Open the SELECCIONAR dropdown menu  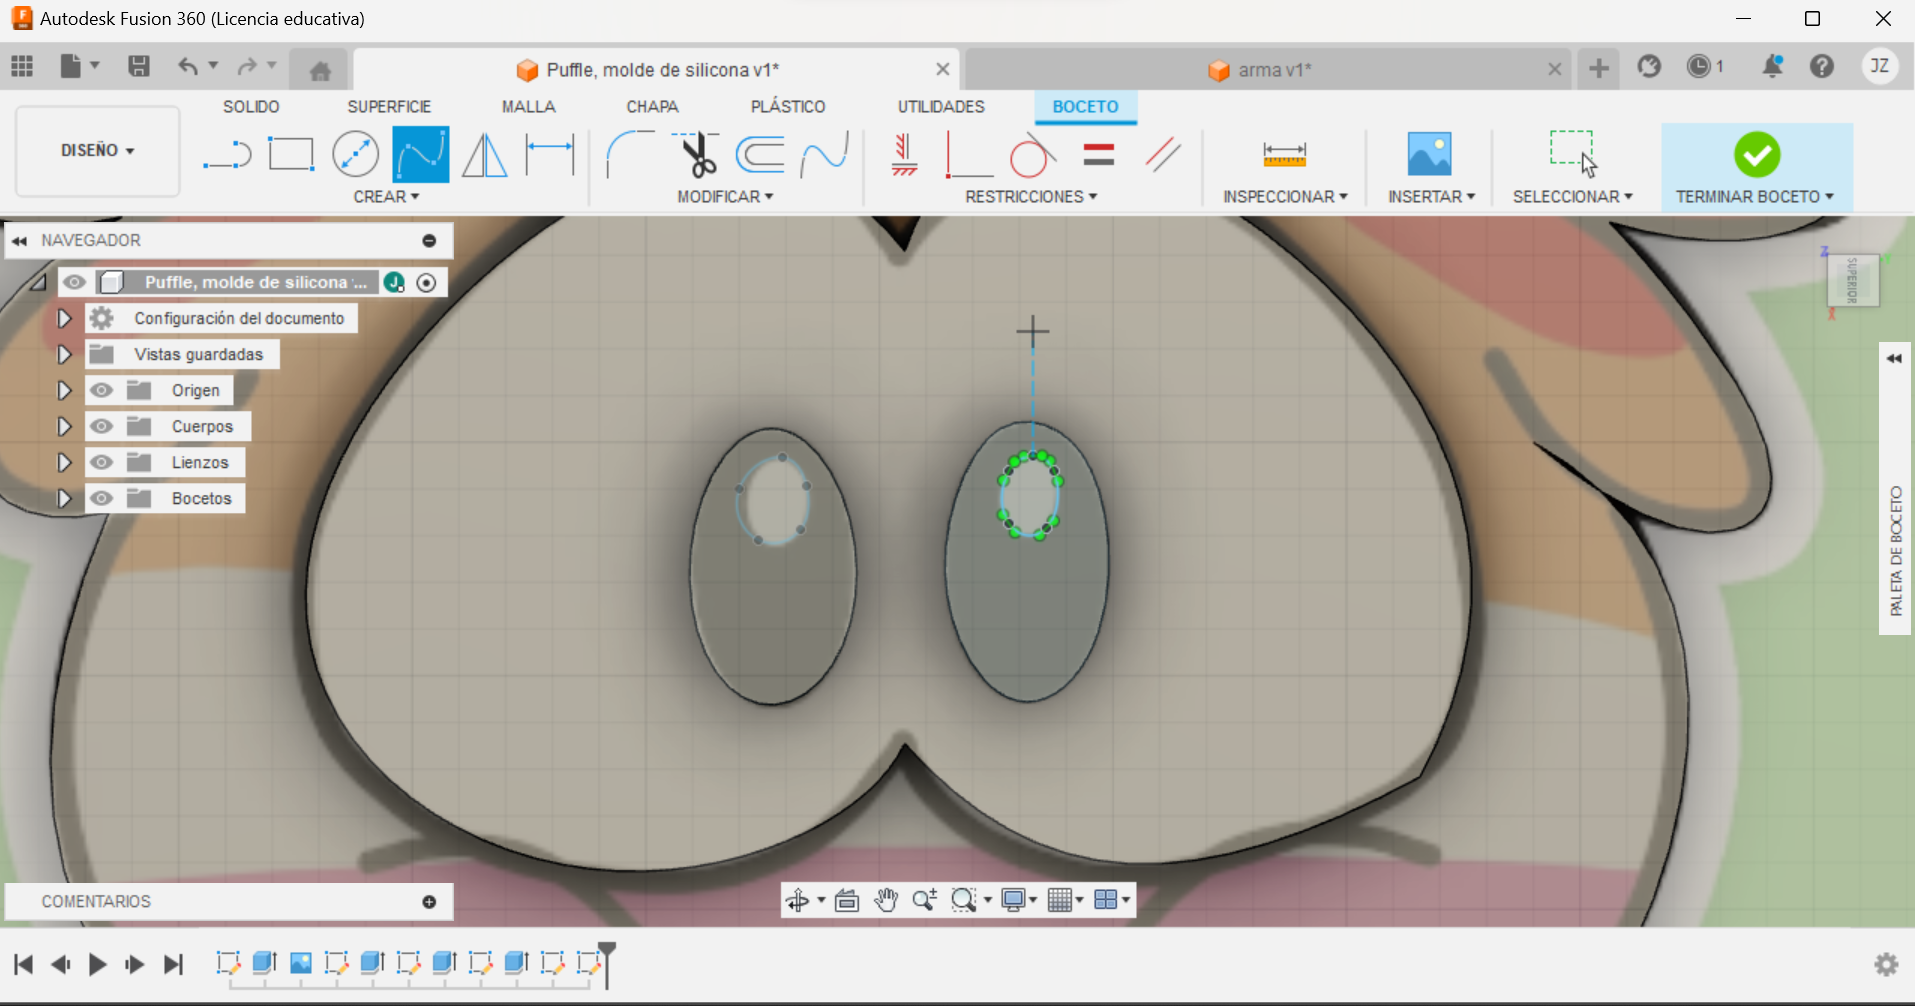click(x=1572, y=197)
